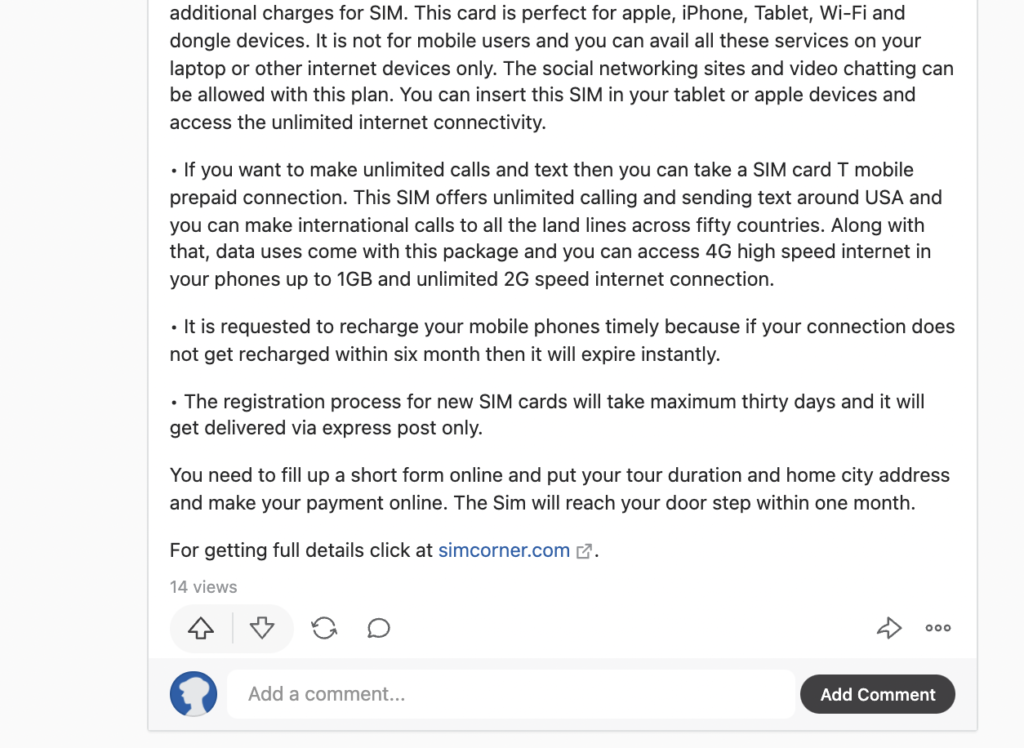Image resolution: width=1024 pixels, height=748 pixels.
Task: Click the 14 views count
Action: point(203,587)
